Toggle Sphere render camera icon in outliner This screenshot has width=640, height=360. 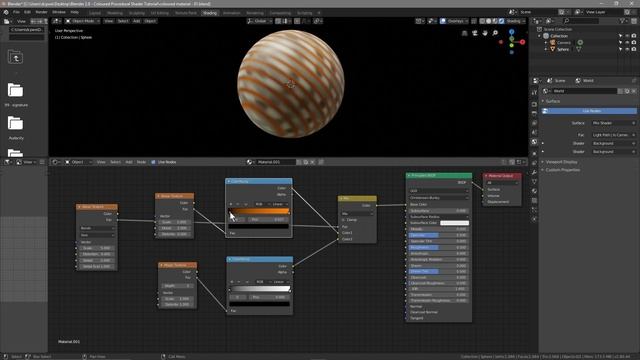634,49
